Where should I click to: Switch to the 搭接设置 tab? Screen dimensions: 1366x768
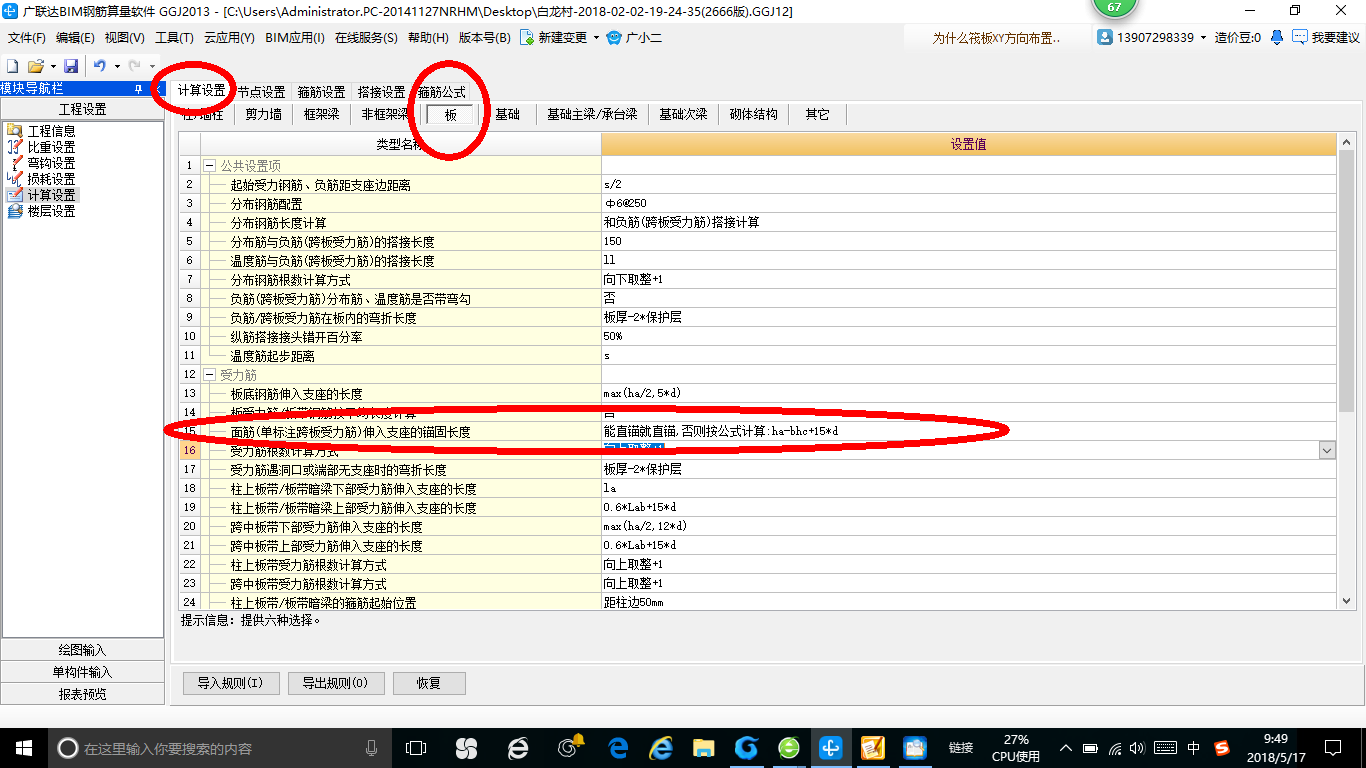381,91
